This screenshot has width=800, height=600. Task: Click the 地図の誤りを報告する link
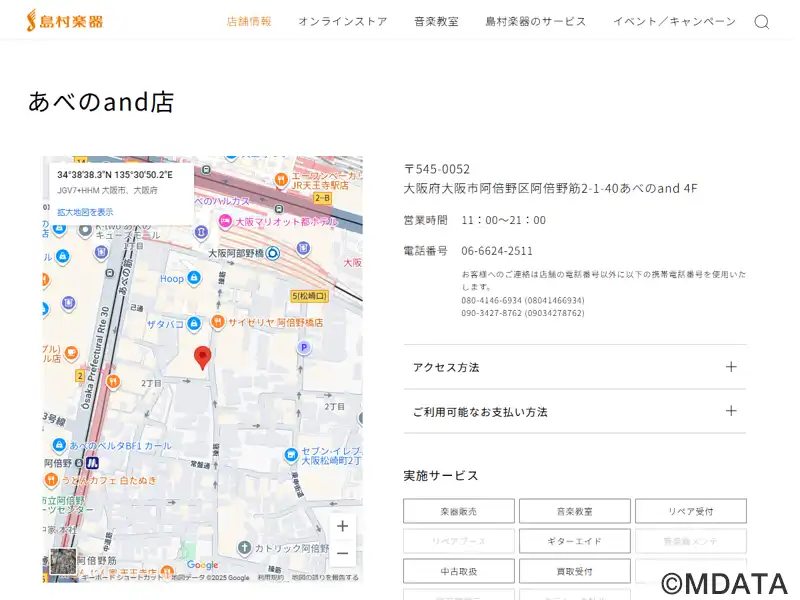[325, 578]
